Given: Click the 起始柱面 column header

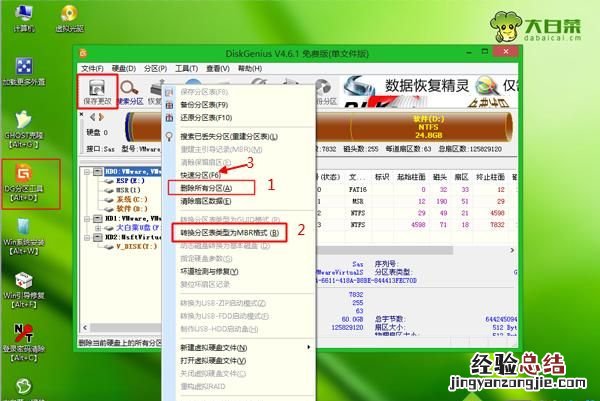Looking at the screenshot, I should pyautogui.click(x=411, y=177).
